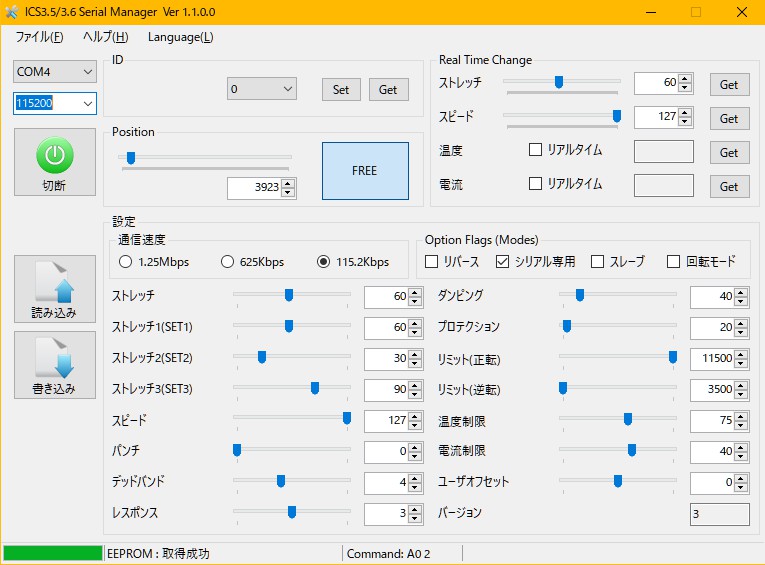This screenshot has width=765, height=565.
Task: Increase ダンピング value with up arrow
Action: click(741, 292)
